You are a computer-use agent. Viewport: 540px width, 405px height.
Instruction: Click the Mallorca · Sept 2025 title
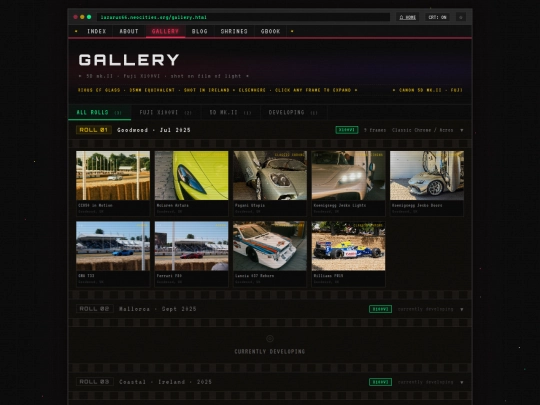tap(158, 309)
